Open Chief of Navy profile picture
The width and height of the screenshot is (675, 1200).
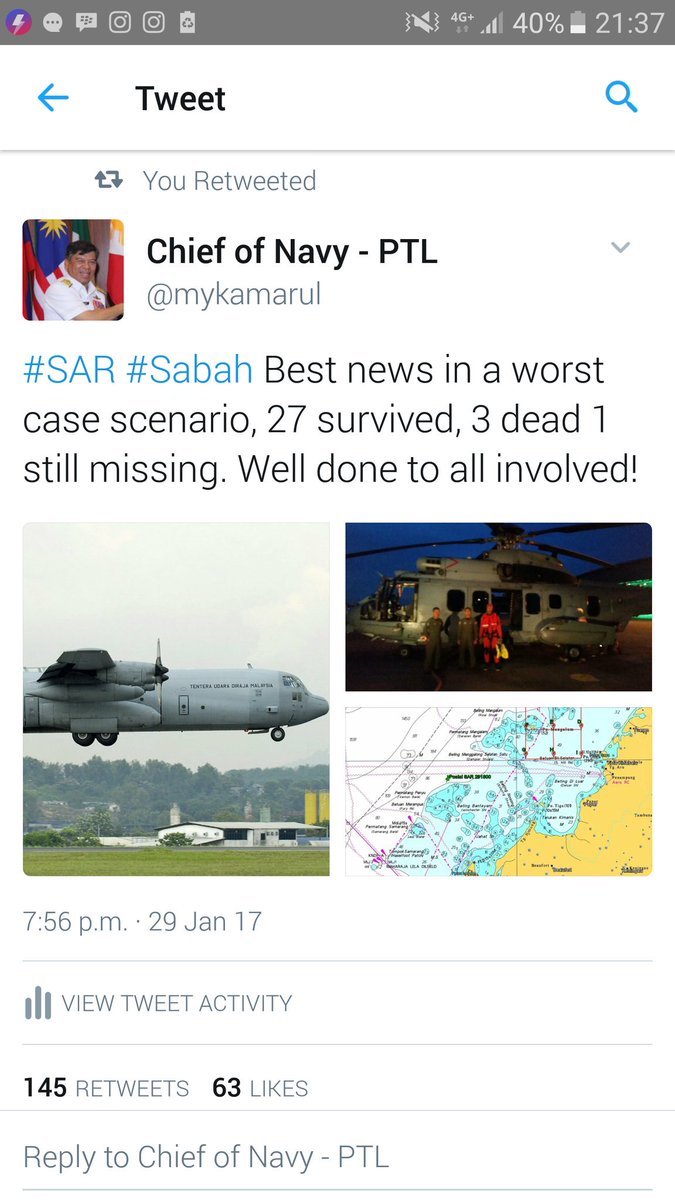(73, 270)
